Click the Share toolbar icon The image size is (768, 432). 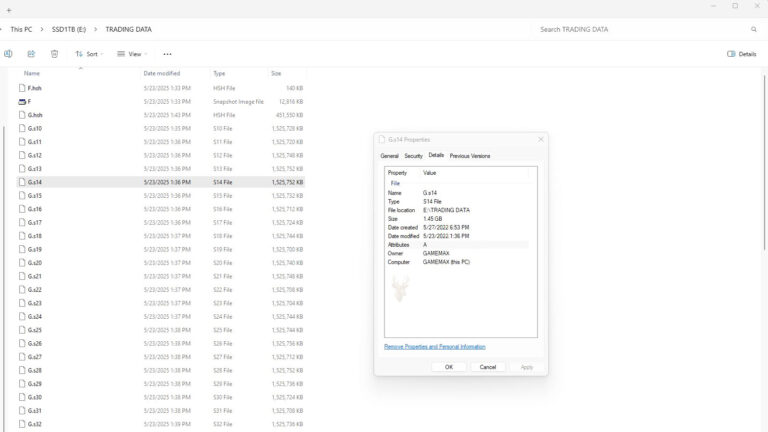coord(31,54)
